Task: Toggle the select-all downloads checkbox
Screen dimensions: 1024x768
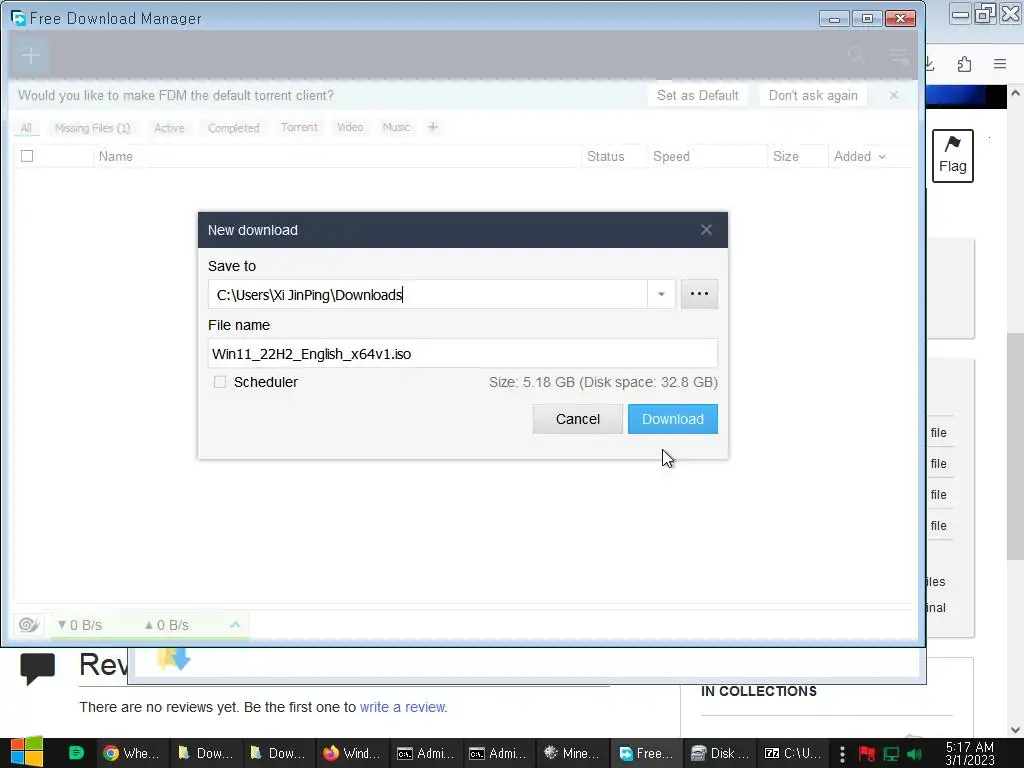Action: (27, 156)
